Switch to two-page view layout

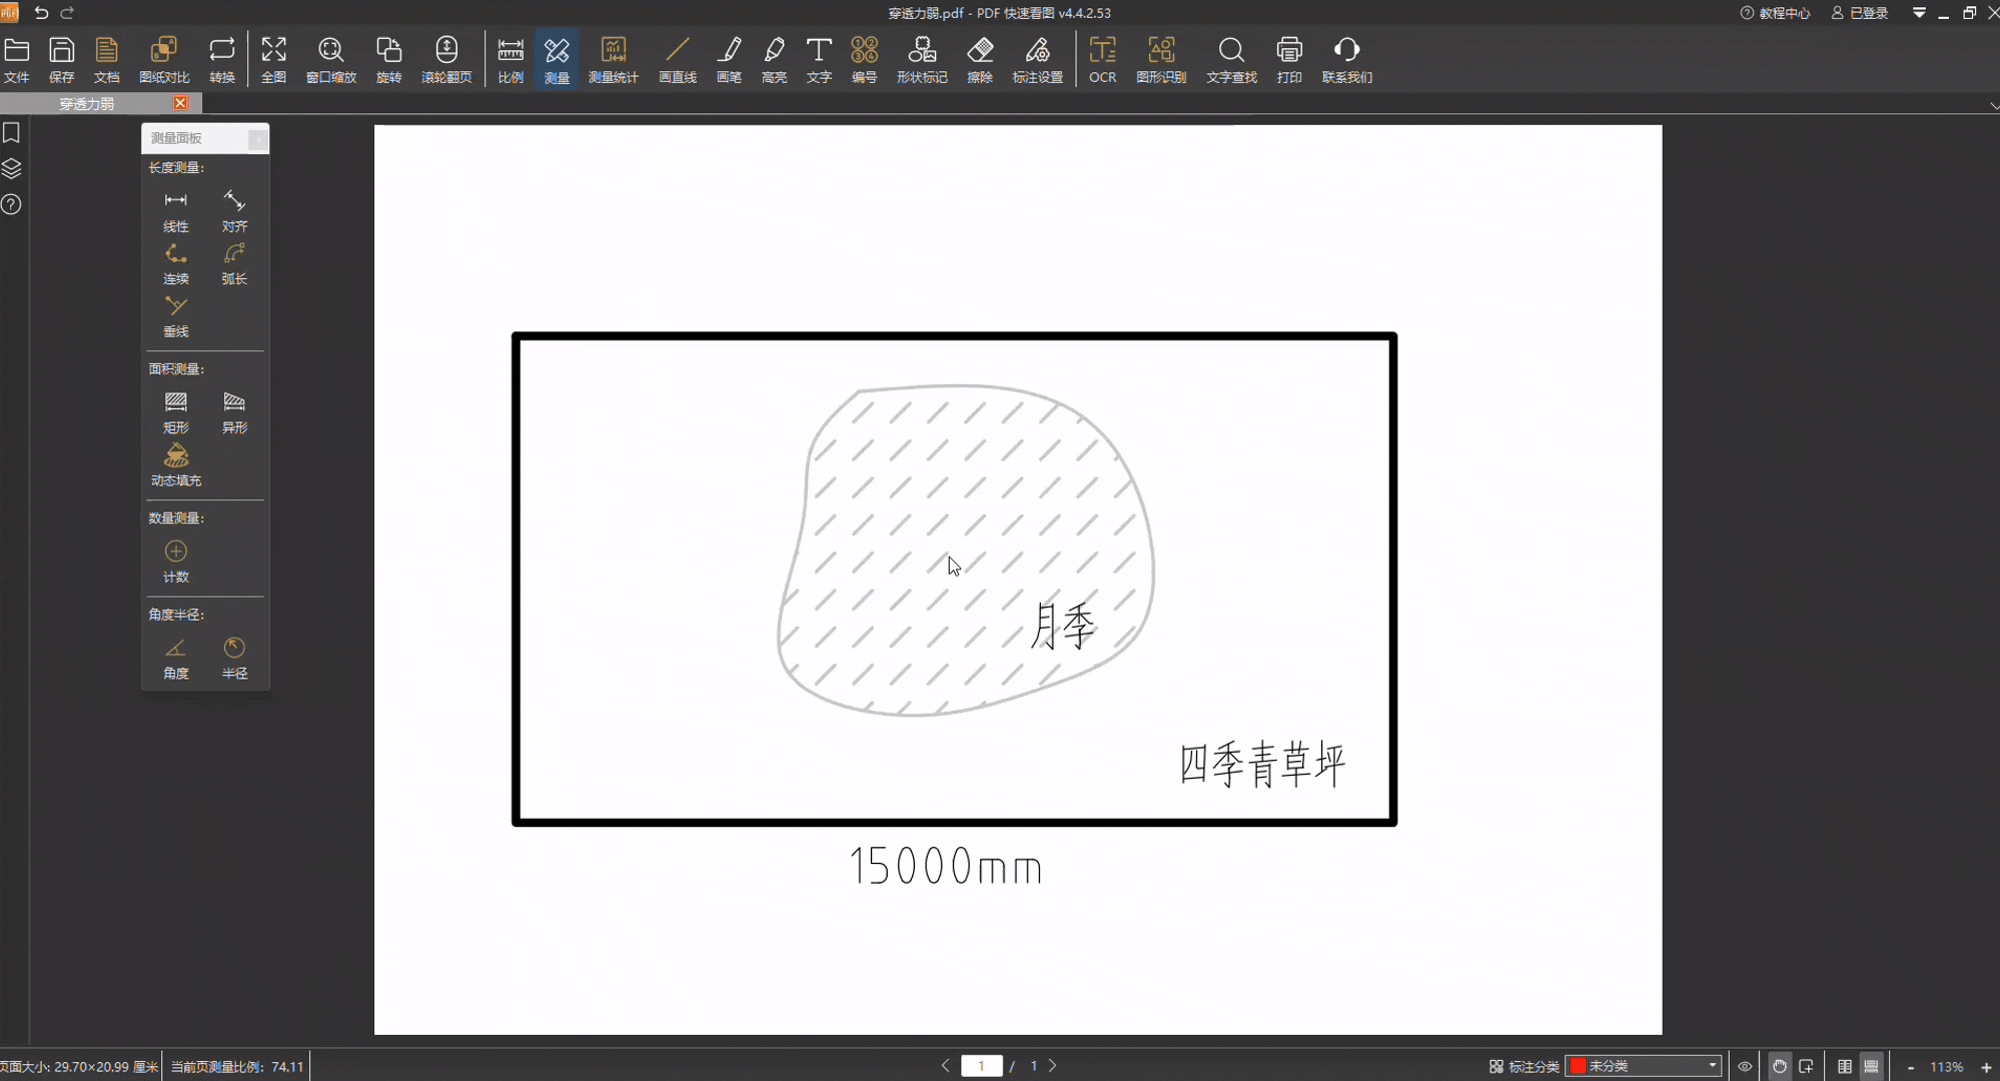[x=1845, y=1067]
